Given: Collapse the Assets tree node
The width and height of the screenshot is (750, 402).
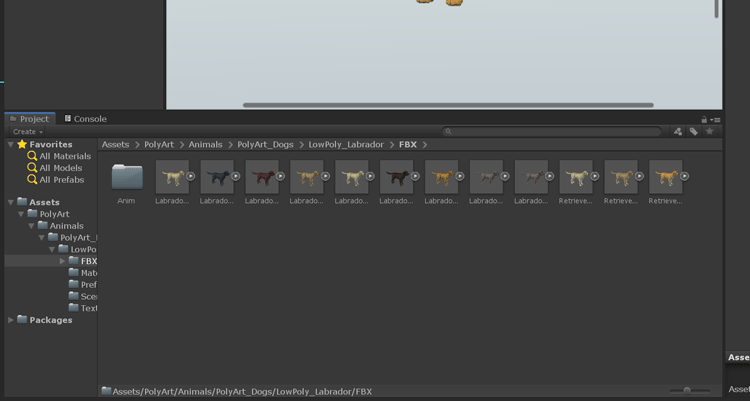Looking at the screenshot, I should tap(11, 202).
